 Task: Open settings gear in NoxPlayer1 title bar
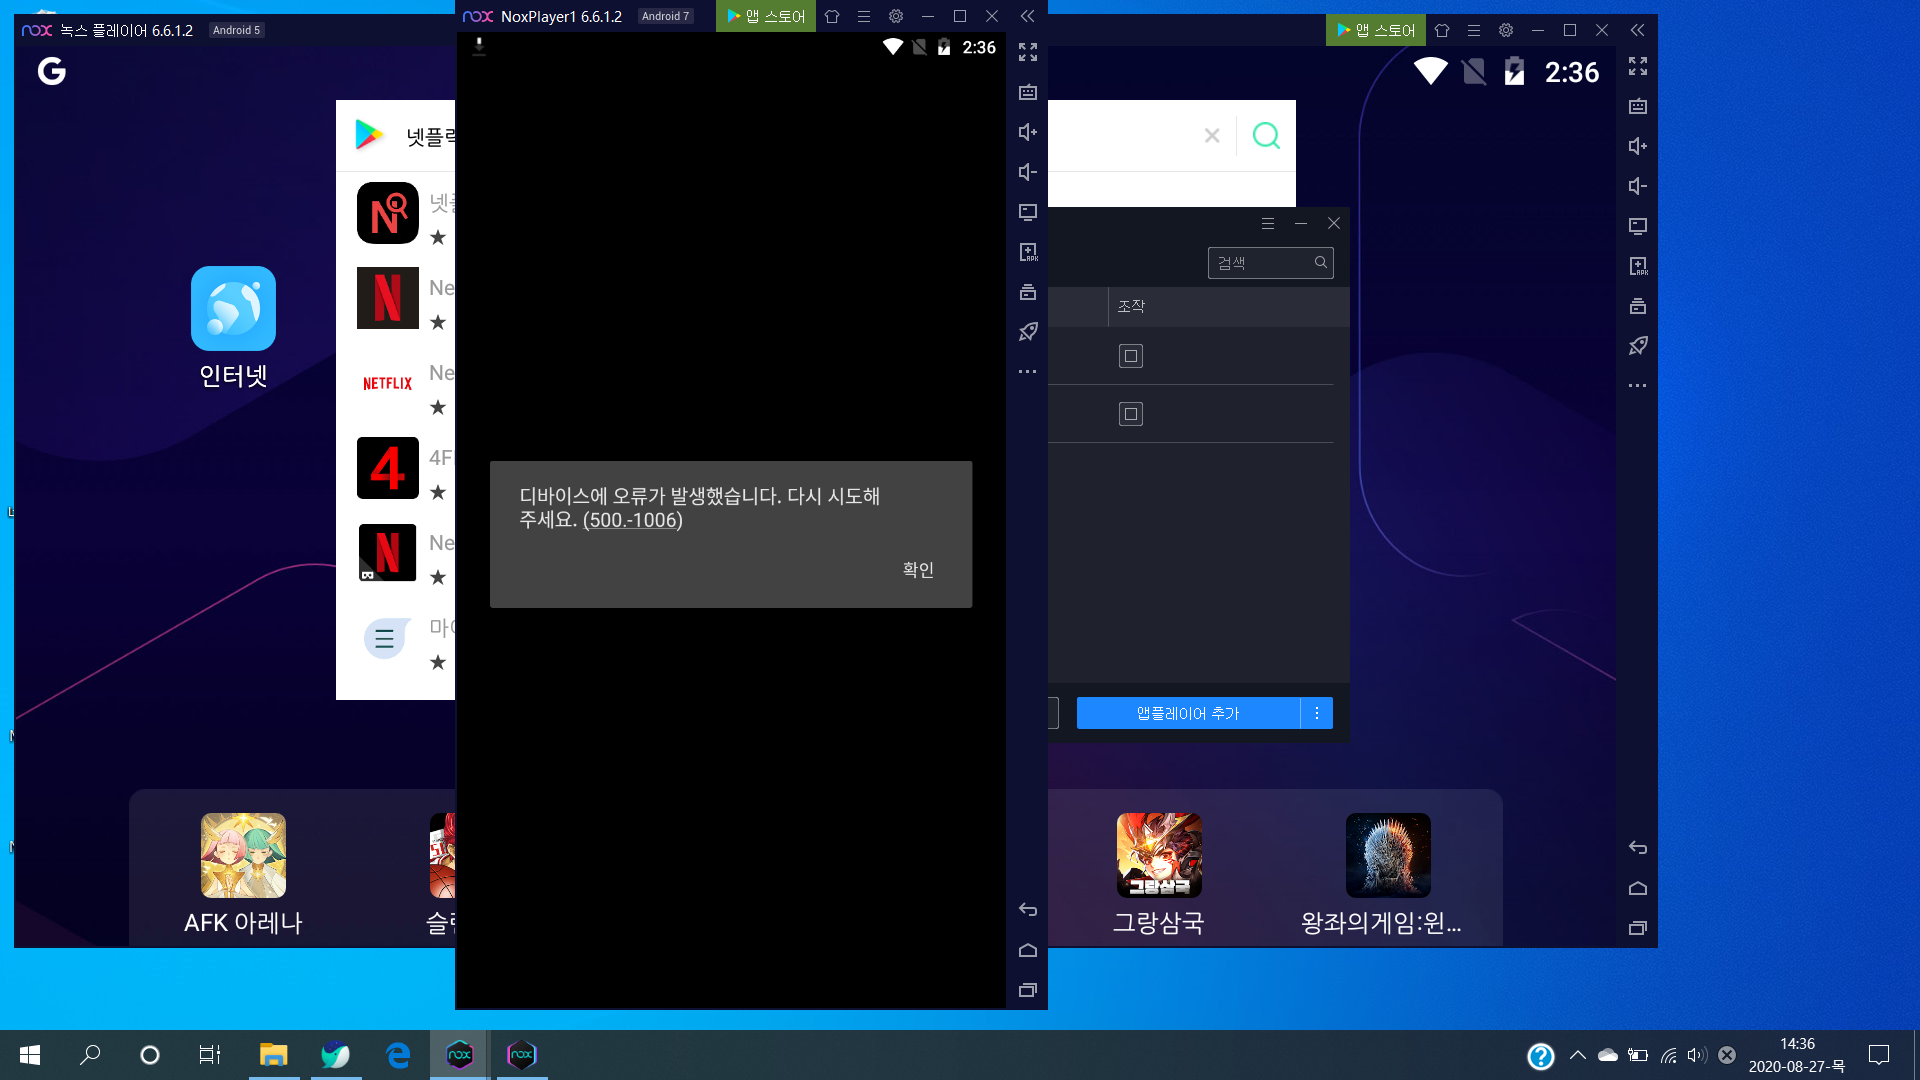click(895, 16)
